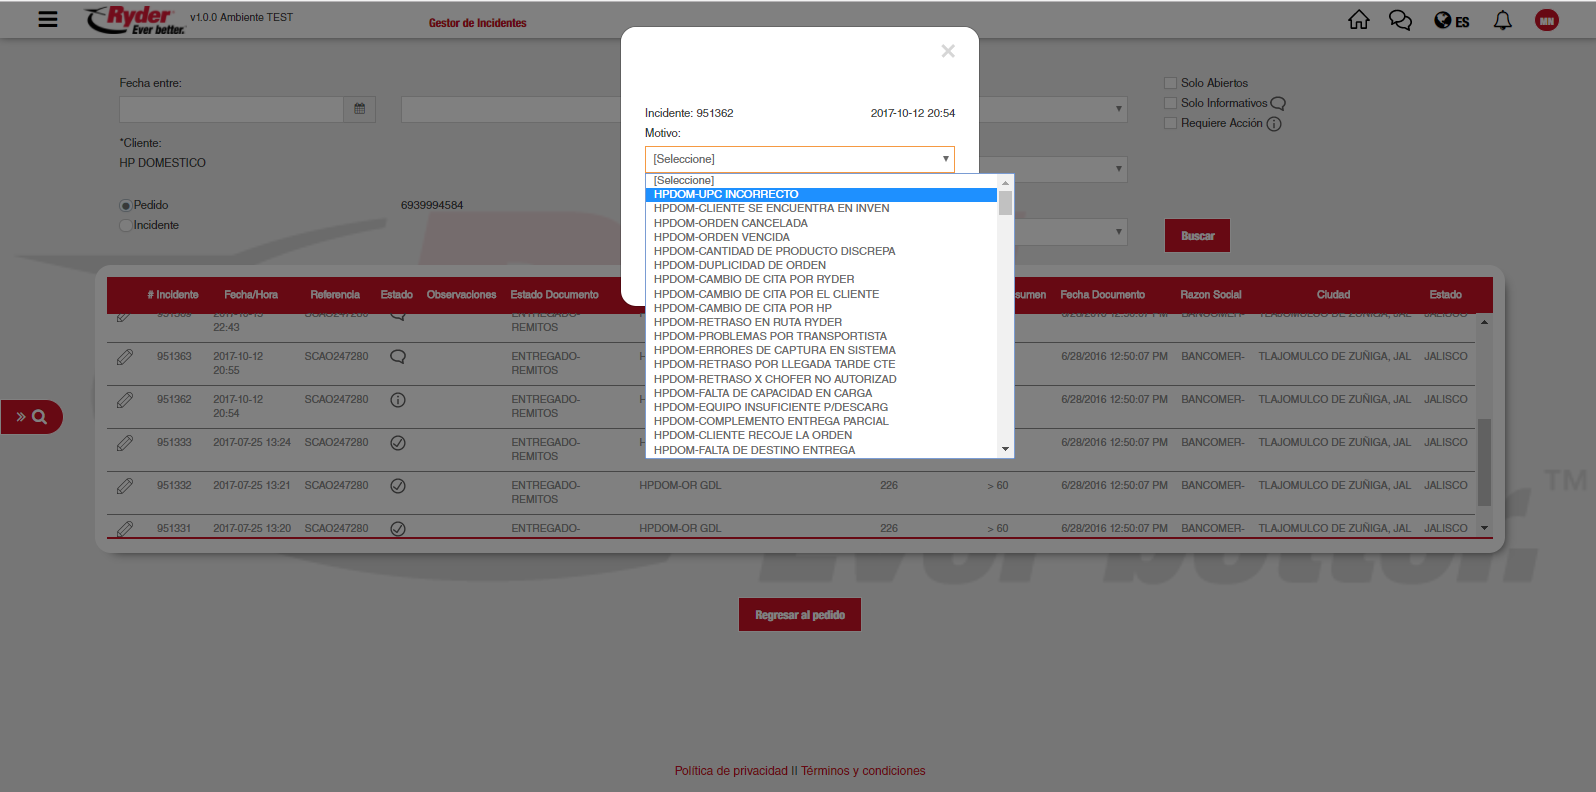Screen dimensions: 1596x792
Task: Open the chat messages icon
Action: click(1400, 20)
